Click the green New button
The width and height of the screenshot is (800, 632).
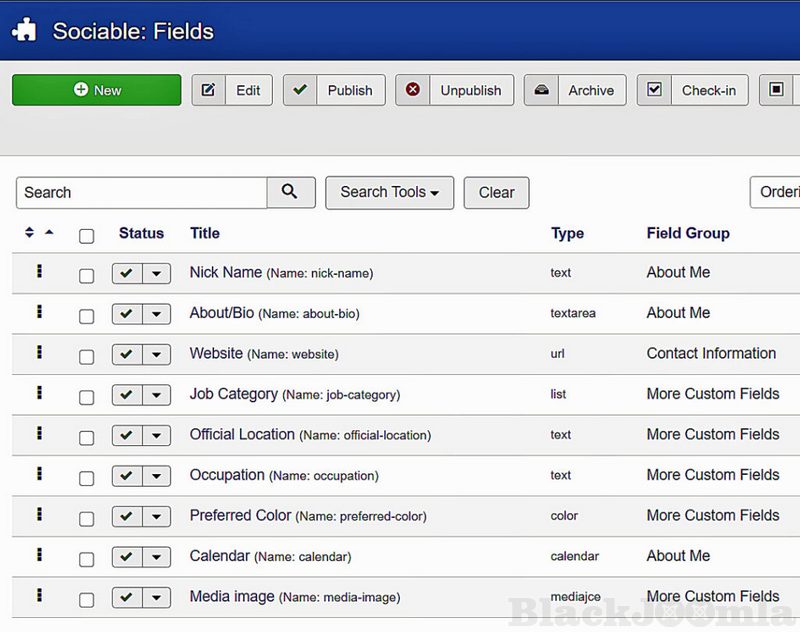(x=97, y=90)
